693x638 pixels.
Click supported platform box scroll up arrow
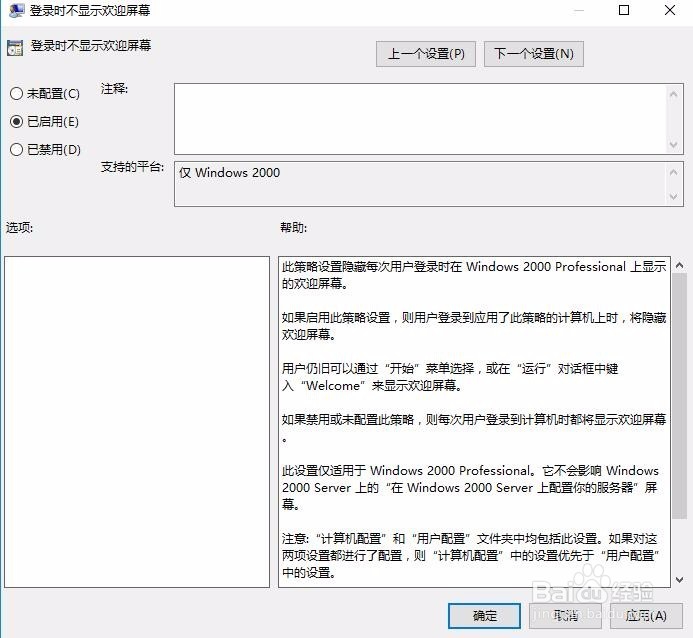(674, 172)
